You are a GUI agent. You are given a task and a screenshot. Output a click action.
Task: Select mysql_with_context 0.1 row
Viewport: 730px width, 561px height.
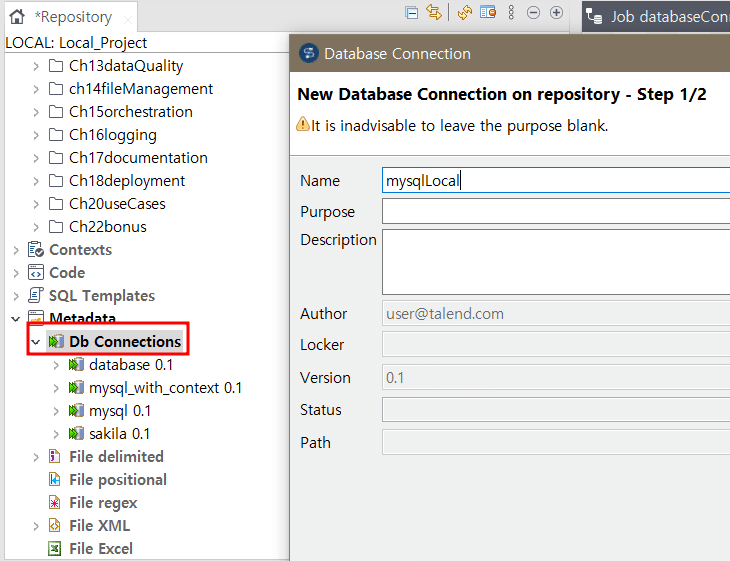pyautogui.click(x=165, y=388)
